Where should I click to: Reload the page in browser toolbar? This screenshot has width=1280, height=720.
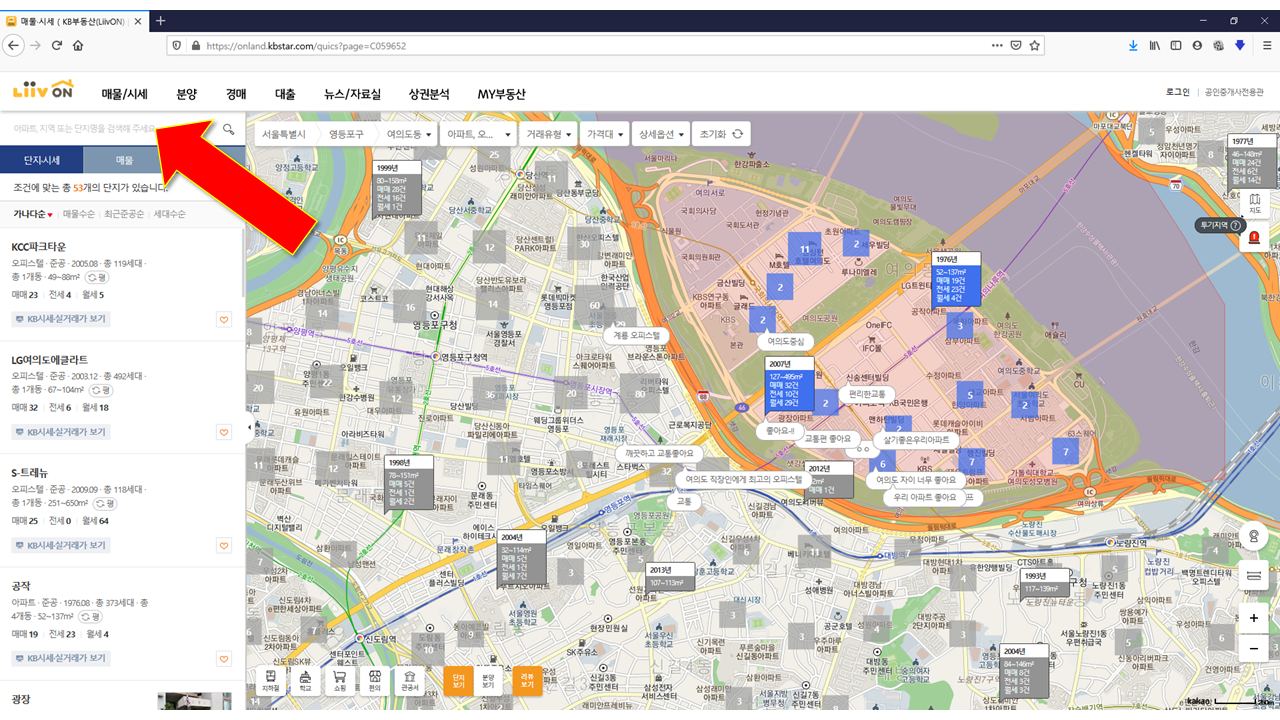coord(57,45)
